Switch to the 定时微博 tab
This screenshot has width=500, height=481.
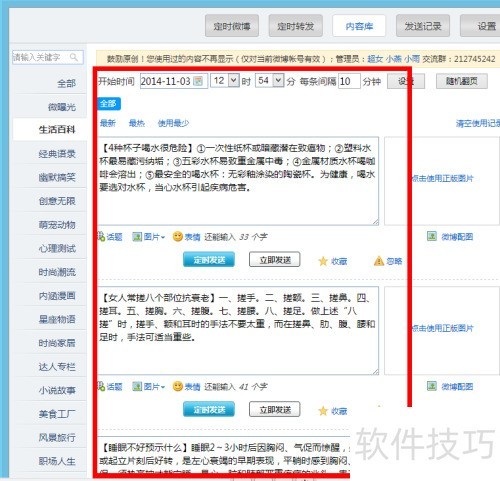tap(232, 26)
